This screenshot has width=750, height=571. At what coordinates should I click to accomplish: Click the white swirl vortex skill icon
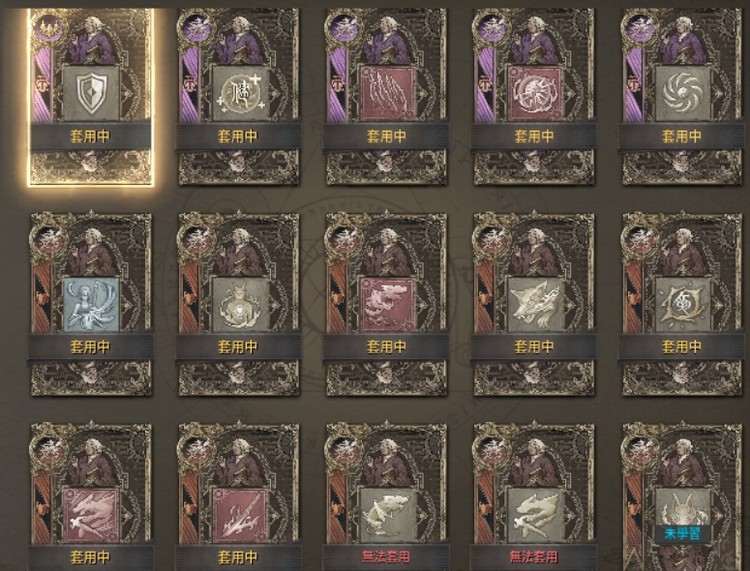point(683,93)
